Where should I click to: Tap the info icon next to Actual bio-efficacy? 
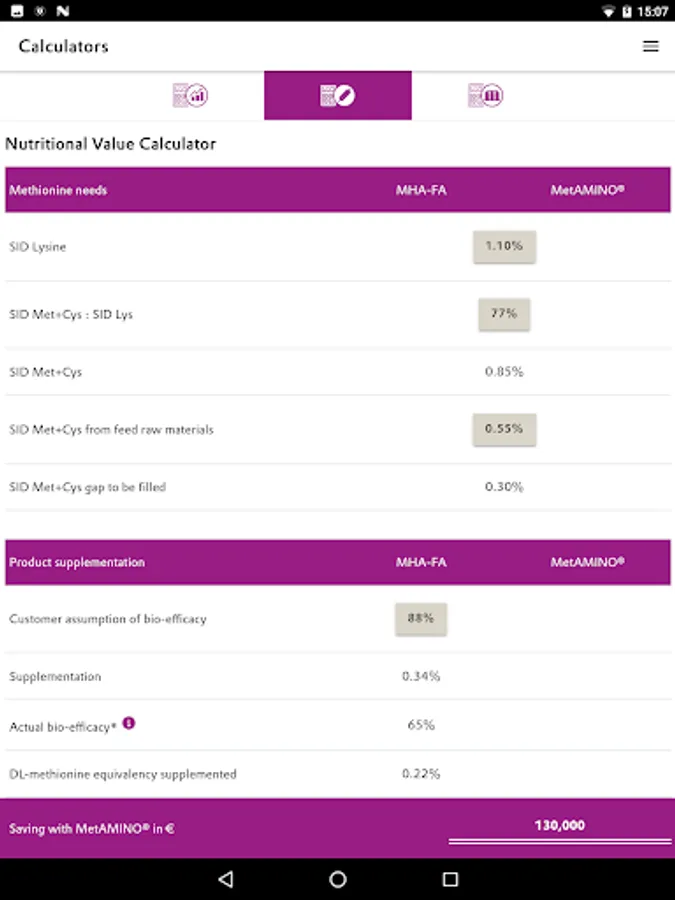128,723
